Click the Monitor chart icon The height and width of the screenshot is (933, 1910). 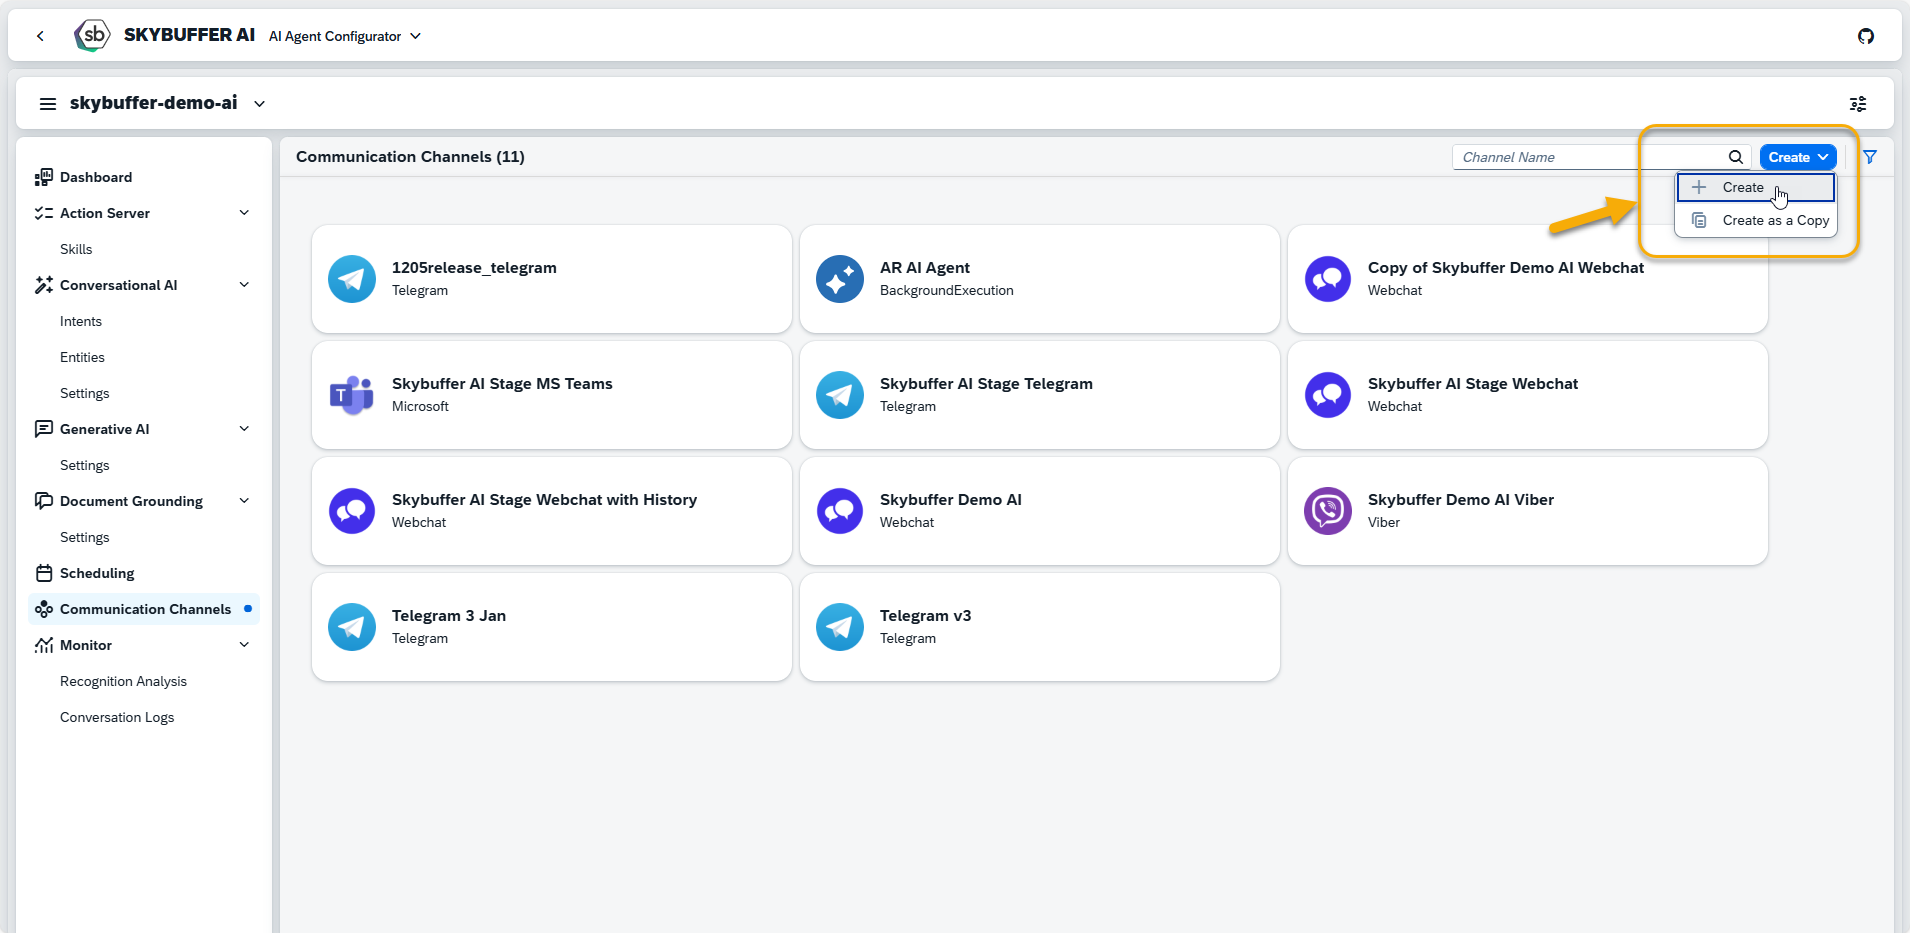coord(43,645)
